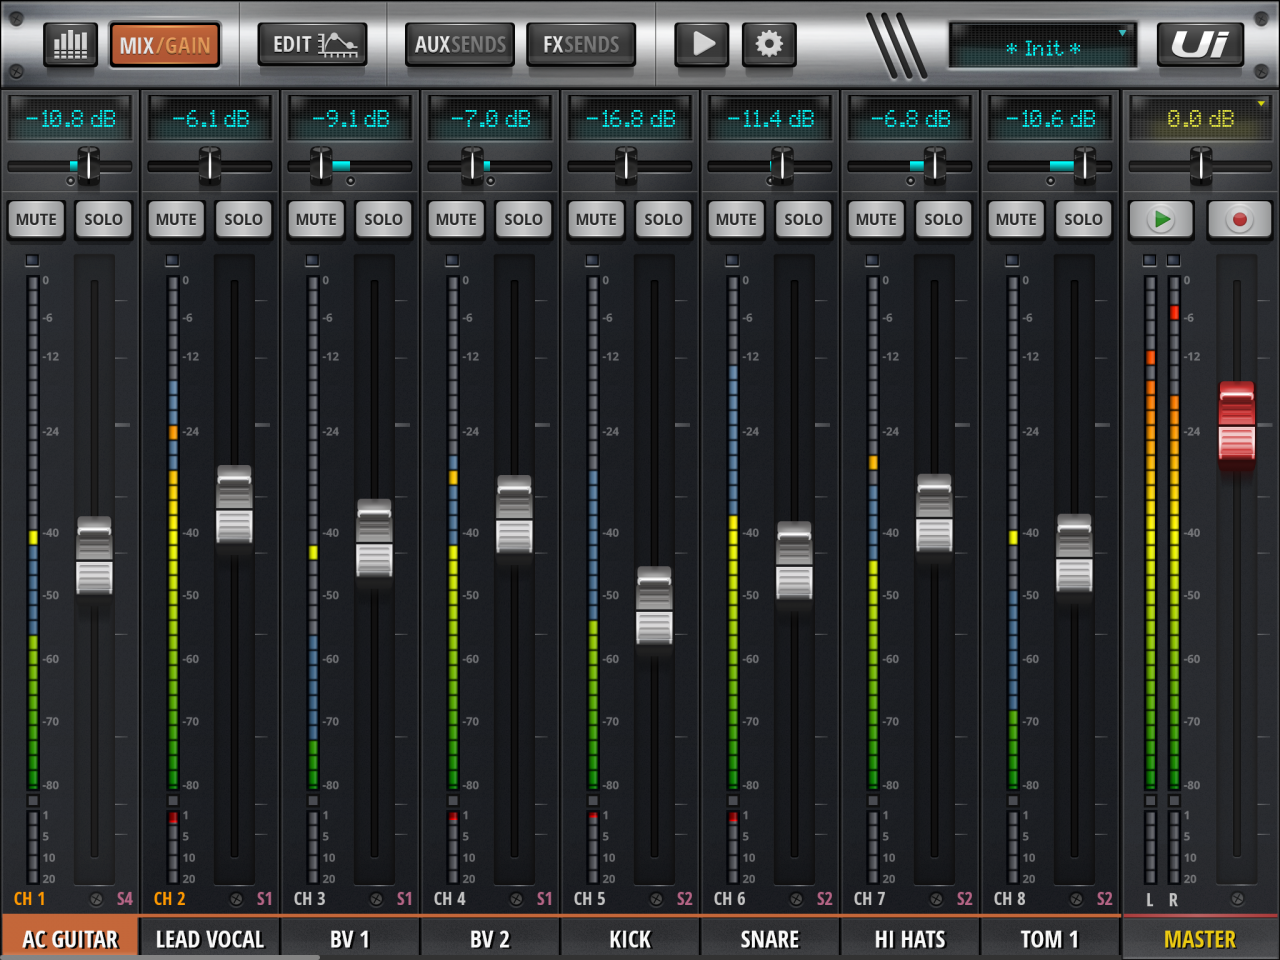Image resolution: width=1280 pixels, height=960 pixels.
Task: Click the CH 7 pan slider knob
Action: pos(934,165)
